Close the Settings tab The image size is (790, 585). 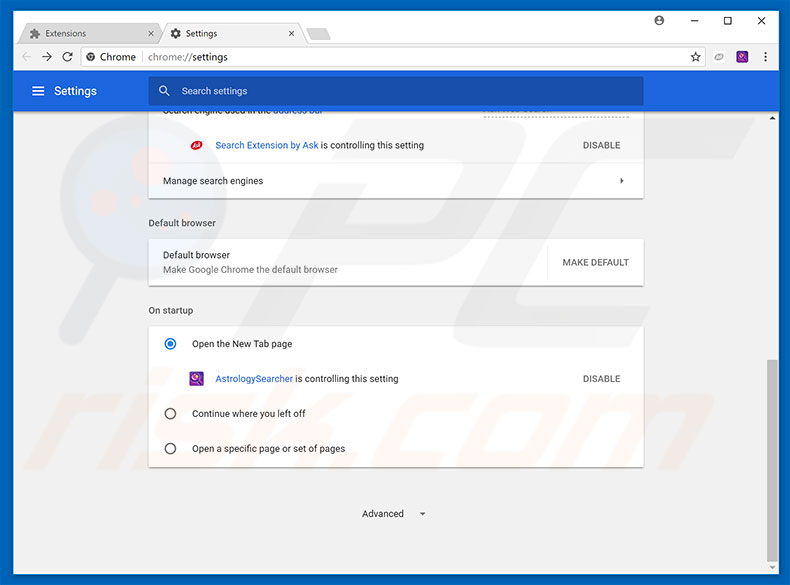click(291, 33)
